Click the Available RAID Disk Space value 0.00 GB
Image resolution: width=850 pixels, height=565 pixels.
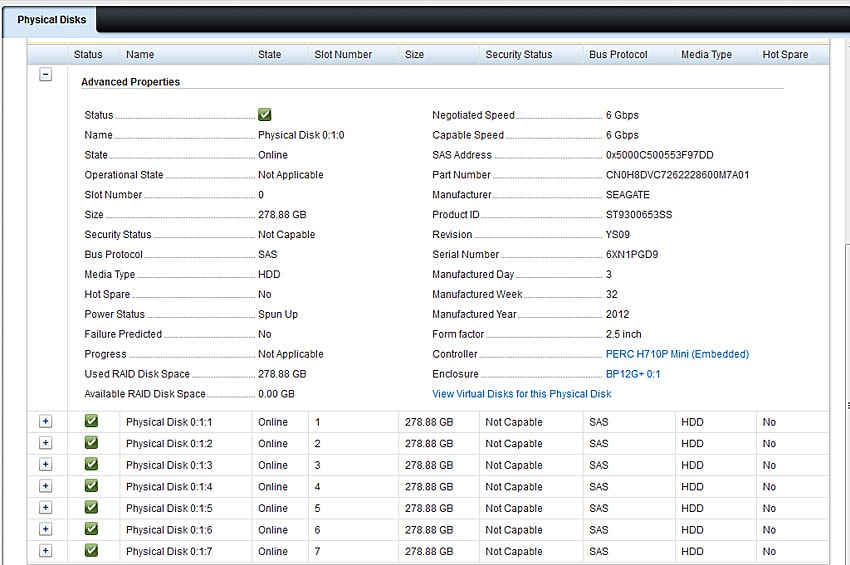point(276,394)
